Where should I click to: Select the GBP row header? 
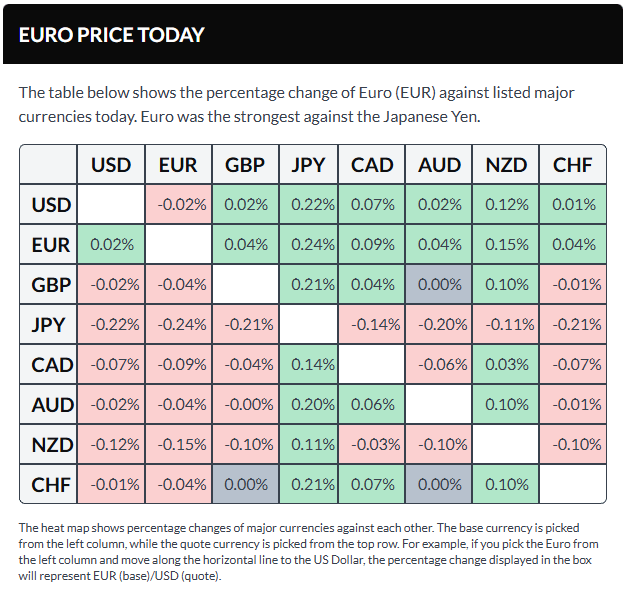pyautogui.click(x=51, y=285)
